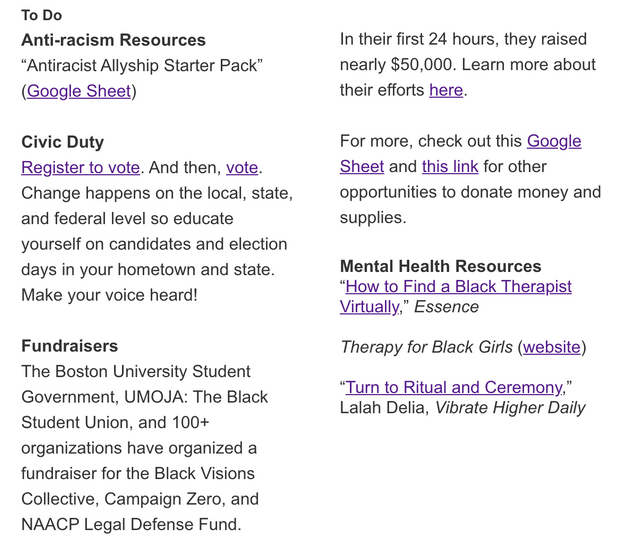Open the "Turn to Ritual and Ceremony" article link
The height and width of the screenshot is (546, 636).
coord(455,387)
